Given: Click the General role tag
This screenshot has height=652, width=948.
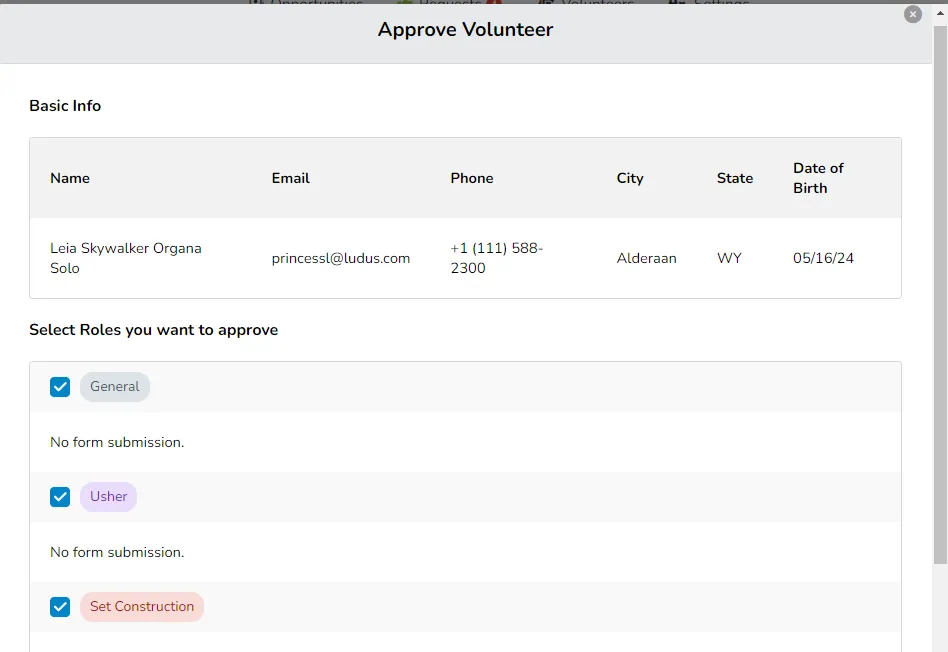Looking at the screenshot, I should pyautogui.click(x=115, y=387).
